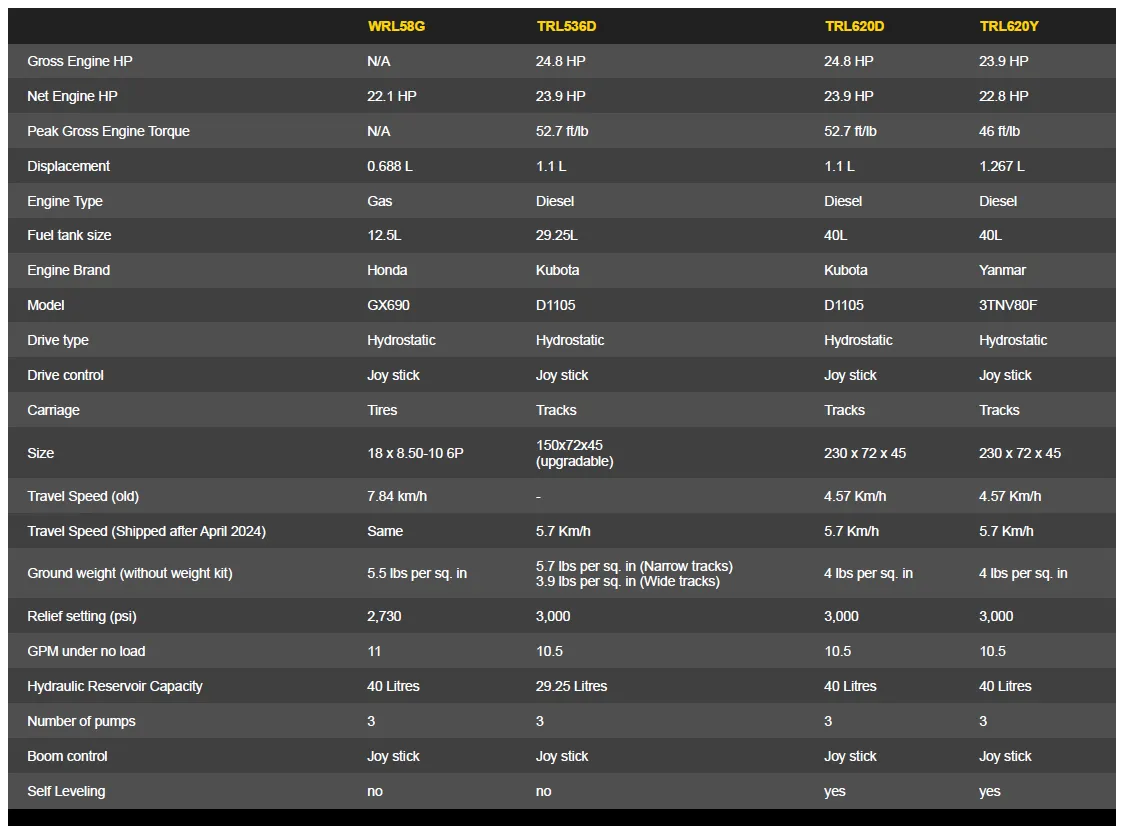Click the TRL620Y self leveling yes cell

click(x=990, y=792)
